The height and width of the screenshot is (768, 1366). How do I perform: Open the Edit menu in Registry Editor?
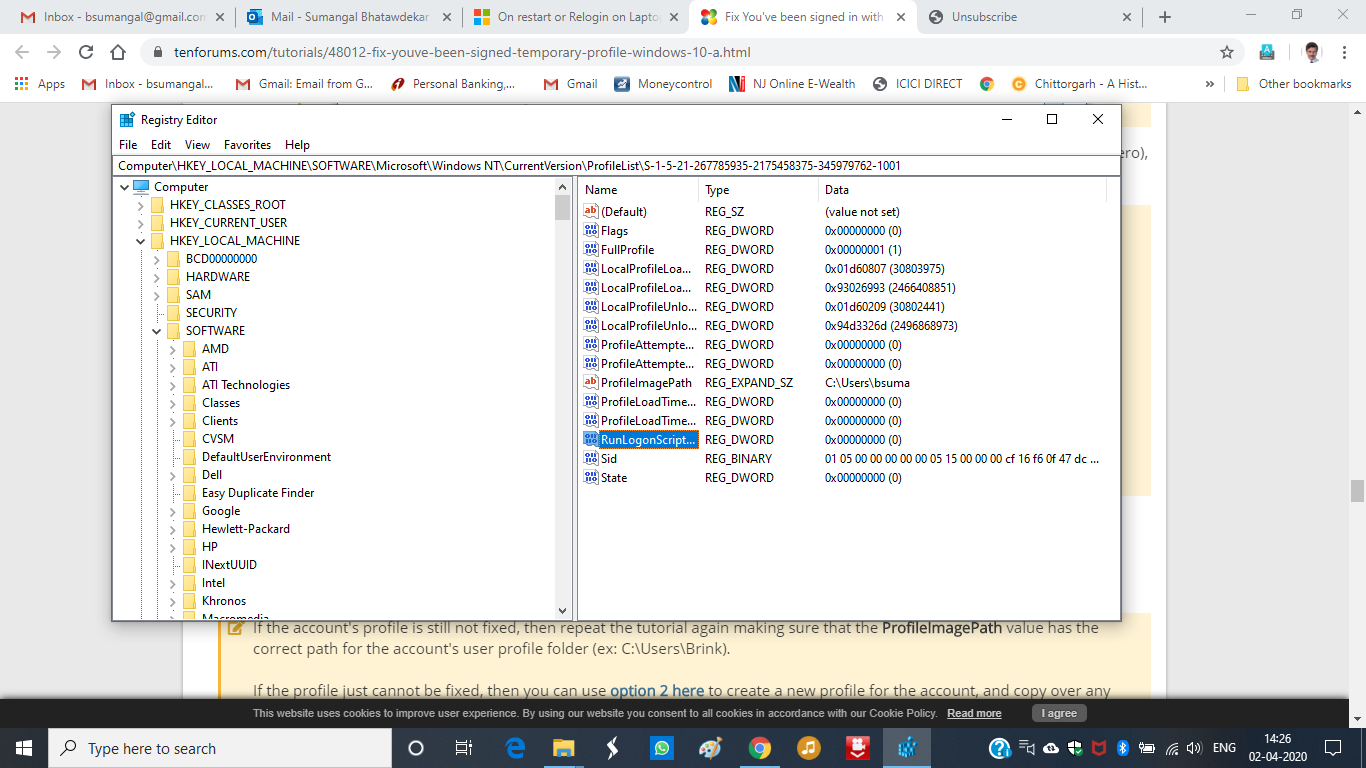coord(161,145)
